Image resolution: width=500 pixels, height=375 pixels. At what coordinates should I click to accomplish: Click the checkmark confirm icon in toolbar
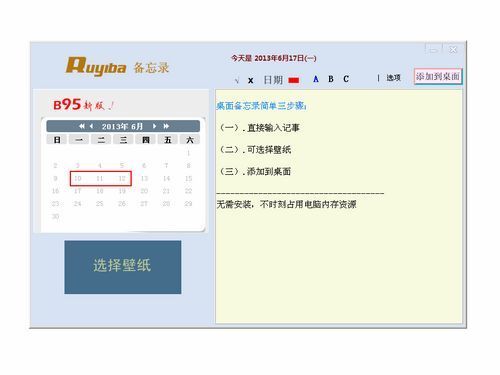pos(237,80)
